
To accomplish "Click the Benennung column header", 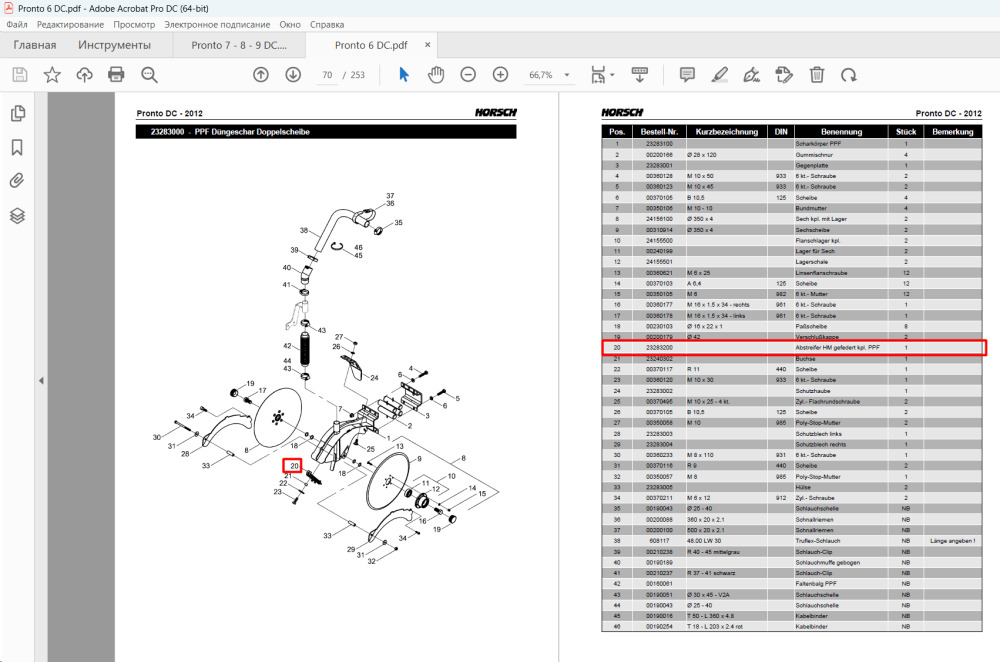I will tap(841, 132).
